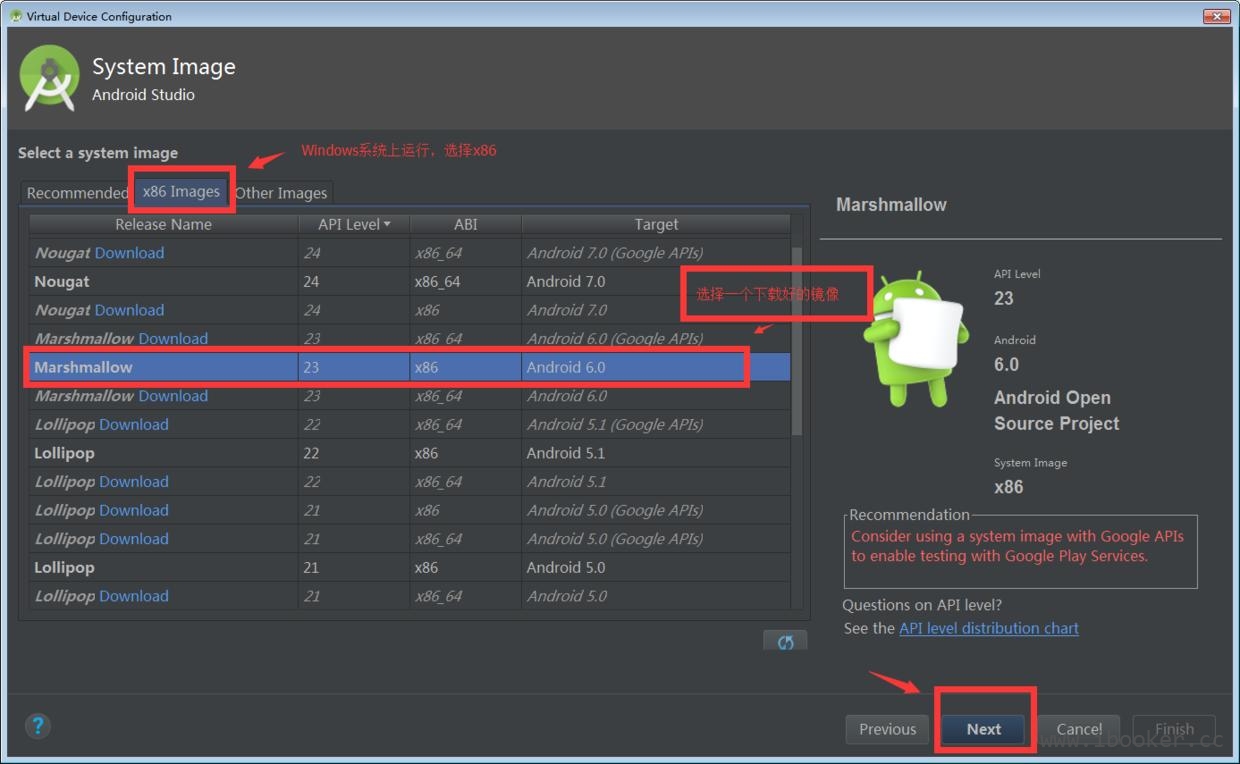Click the Previous button

point(887,729)
